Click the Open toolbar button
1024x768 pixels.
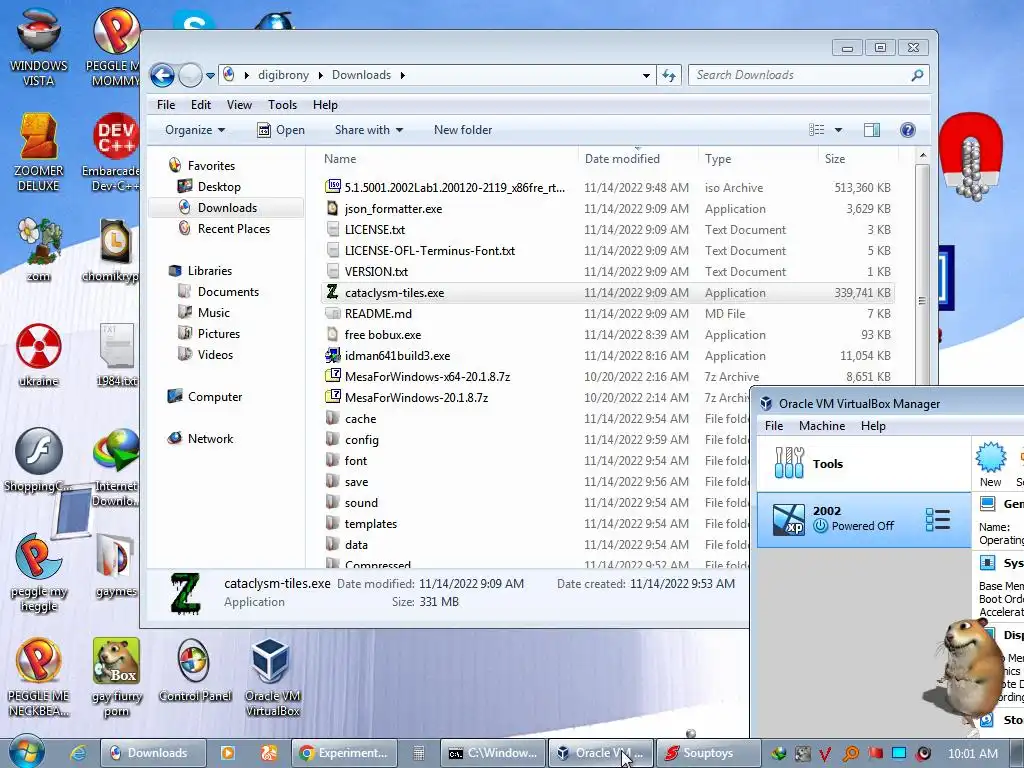click(281, 130)
